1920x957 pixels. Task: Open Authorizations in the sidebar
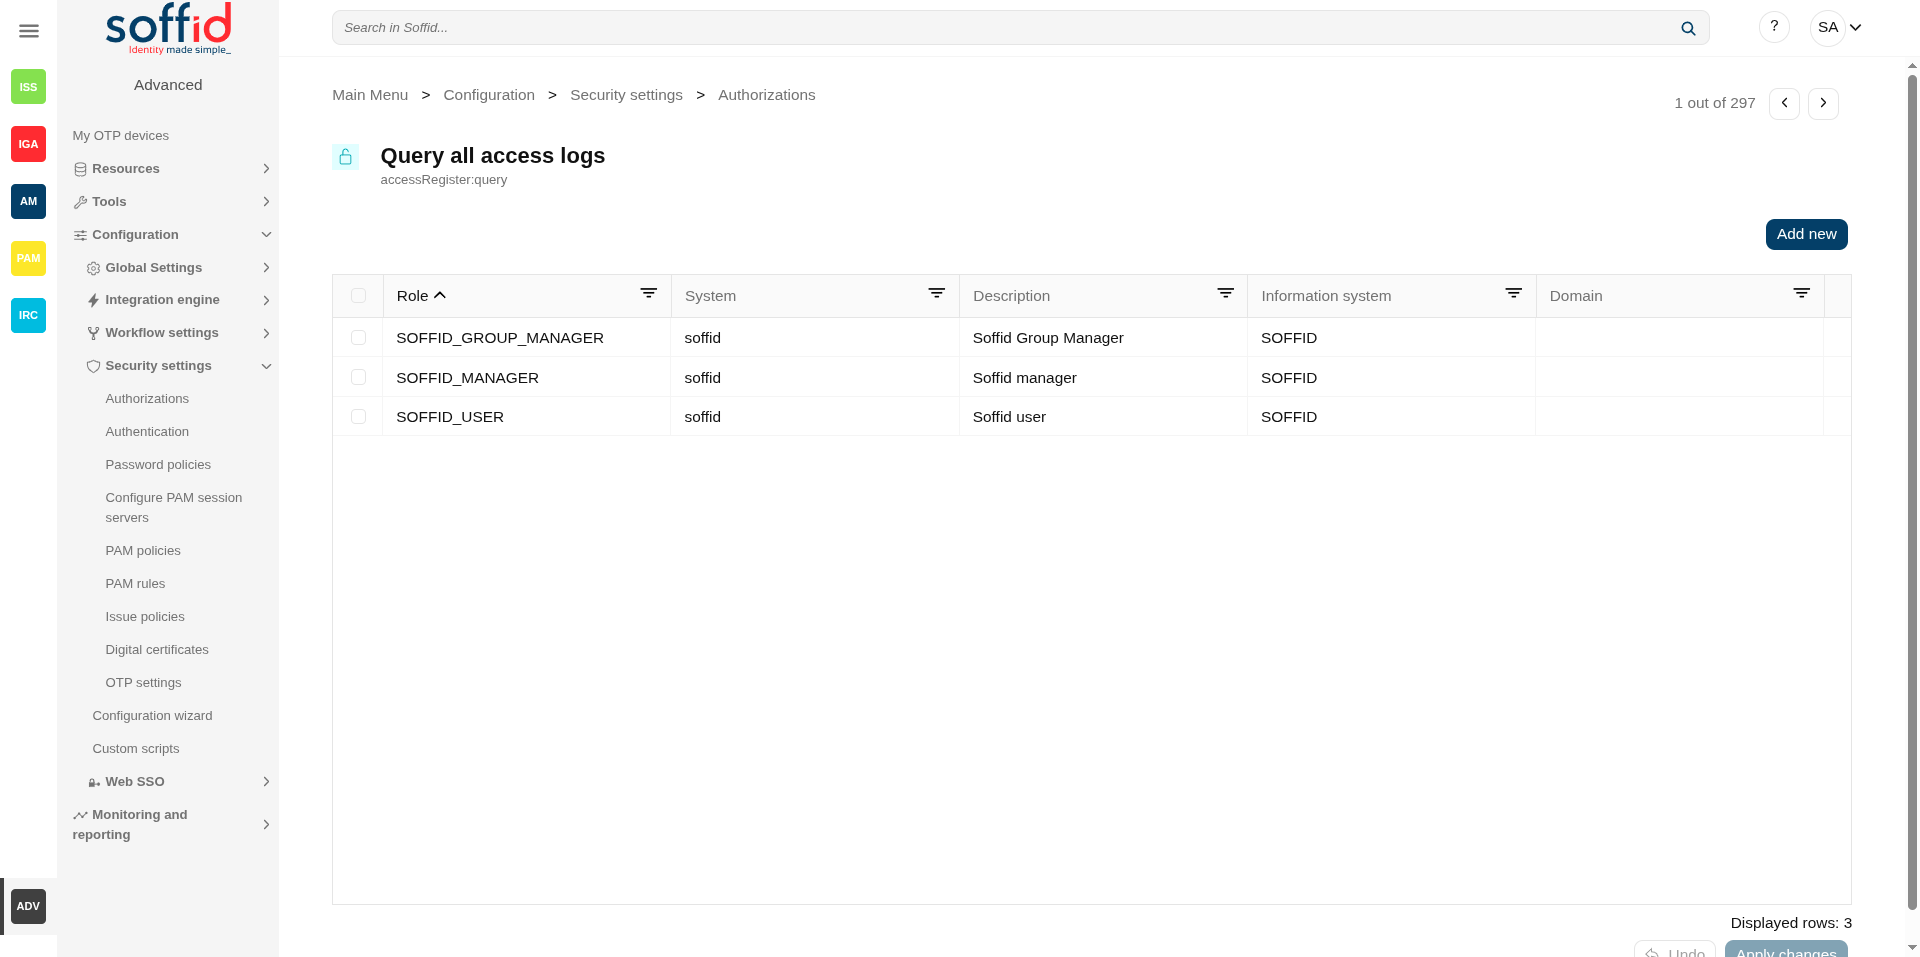[x=147, y=399]
